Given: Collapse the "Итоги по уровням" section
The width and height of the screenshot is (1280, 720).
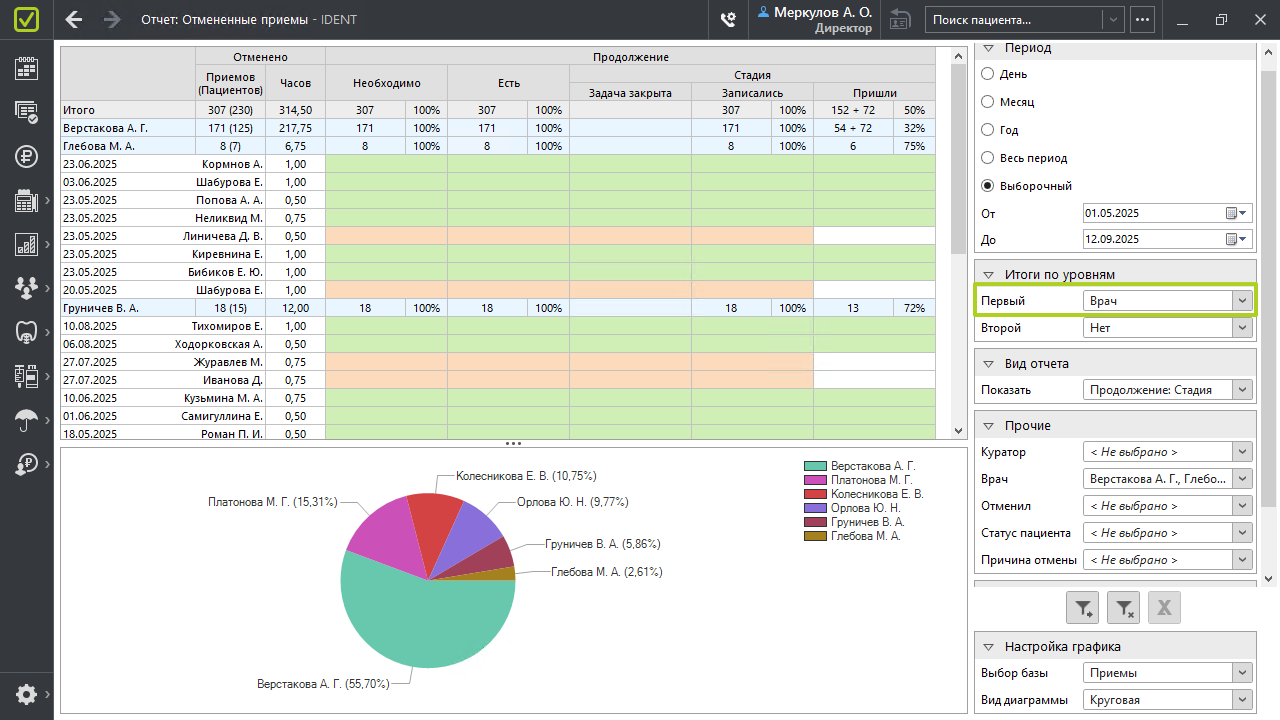Looking at the screenshot, I should pos(989,275).
